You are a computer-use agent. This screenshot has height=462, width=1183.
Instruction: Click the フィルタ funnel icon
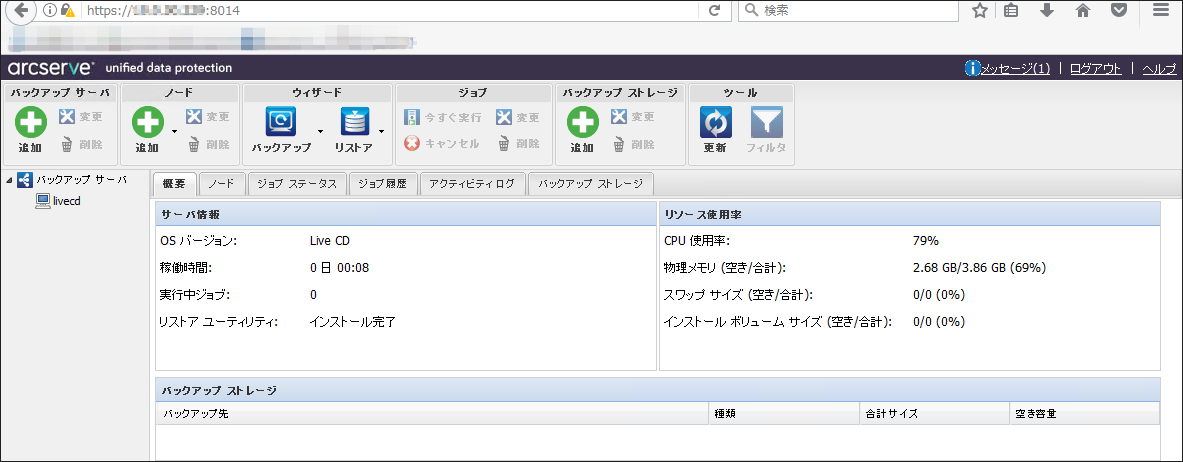tap(766, 122)
